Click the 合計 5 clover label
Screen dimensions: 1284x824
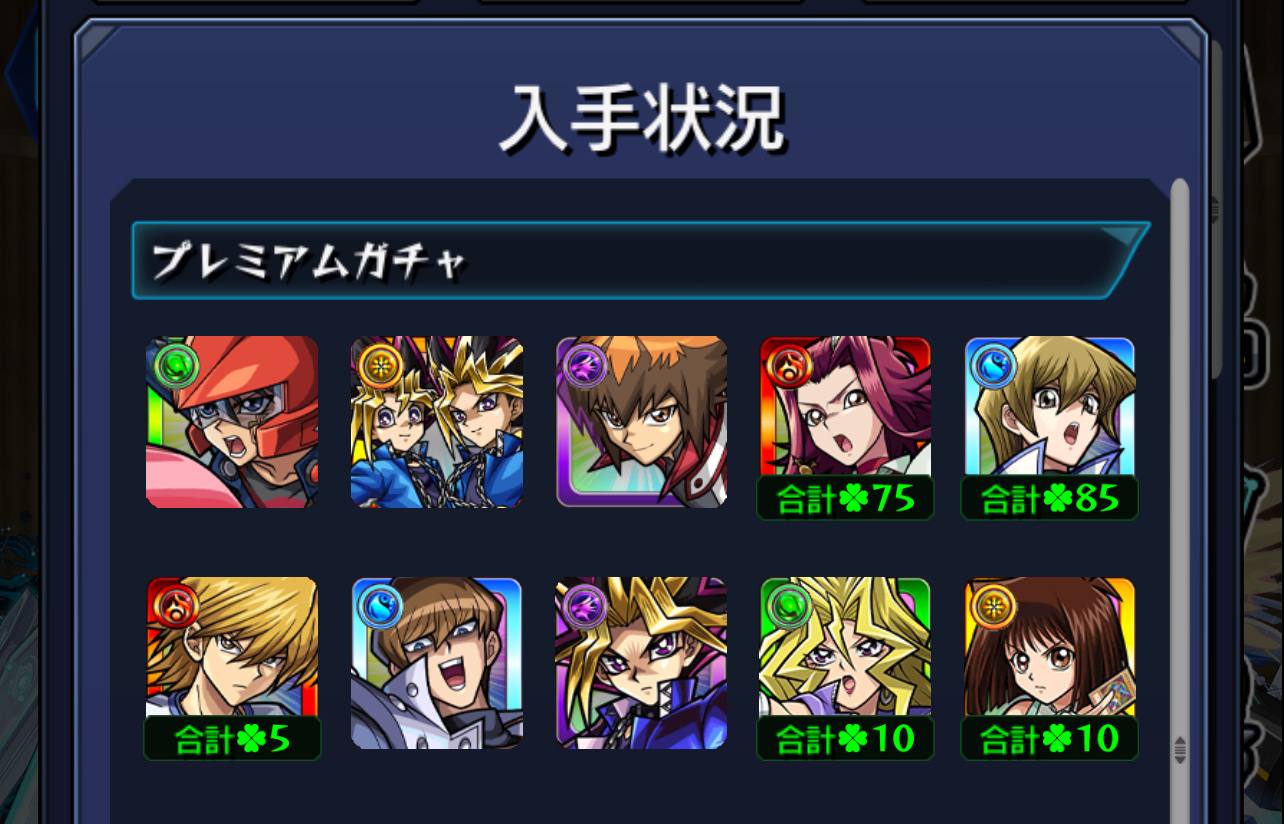click(232, 738)
